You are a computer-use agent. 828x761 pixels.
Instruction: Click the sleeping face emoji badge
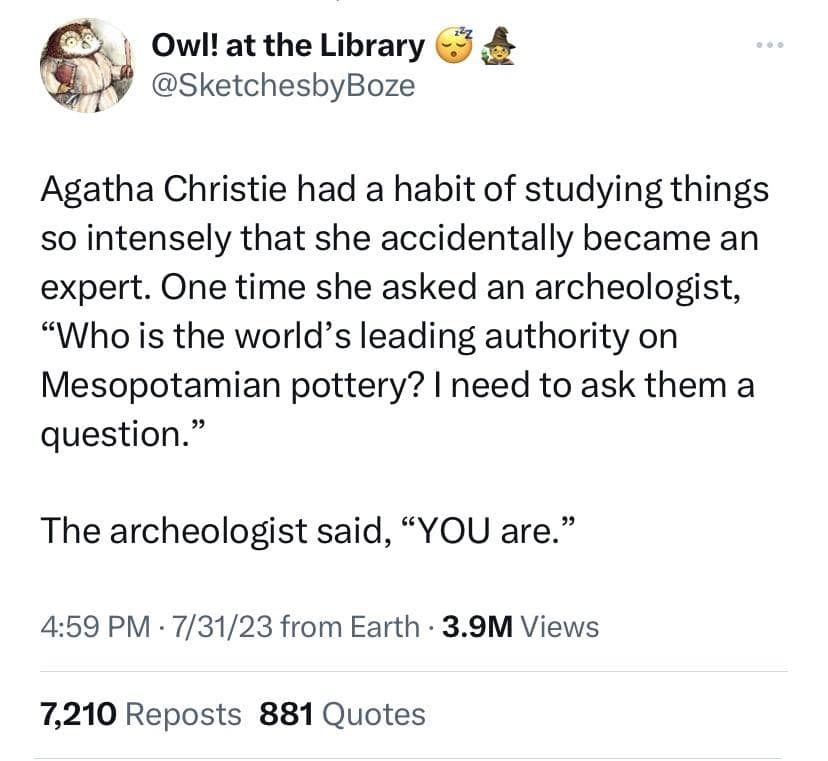(454, 45)
